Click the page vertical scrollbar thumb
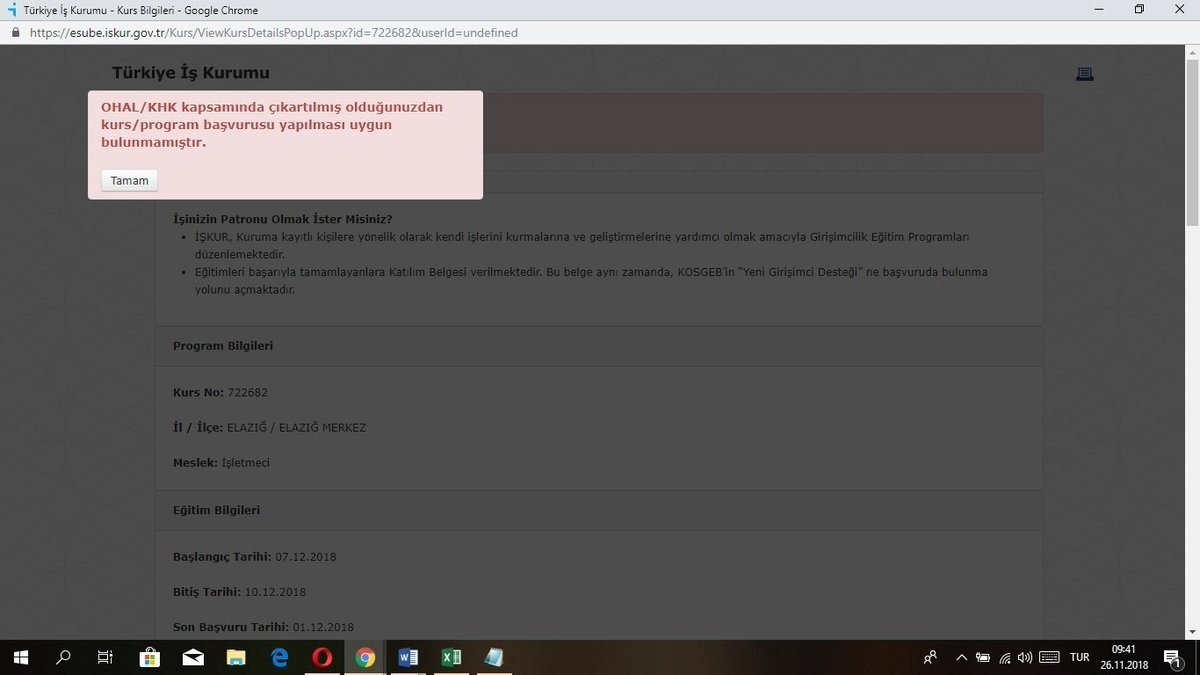Viewport: 1200px width, 675px height. click(x=1192, y=141)
